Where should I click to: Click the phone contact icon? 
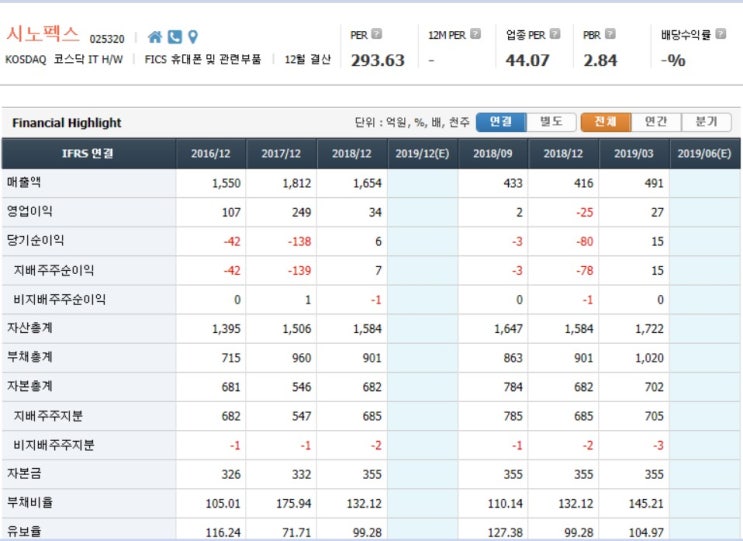(174, 36)
